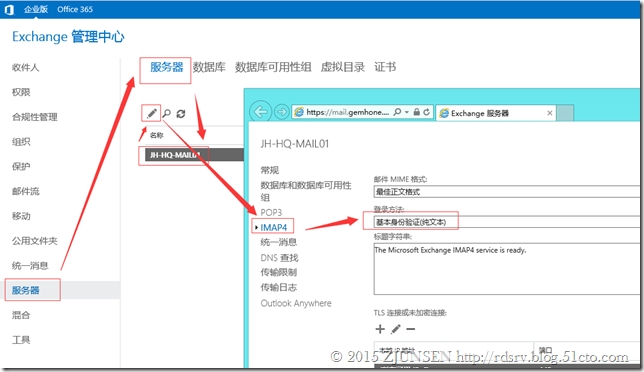Viewport: 644px width, 372px height.
Task: Click the plus icon under TLS connections
Action: [380, 329]
